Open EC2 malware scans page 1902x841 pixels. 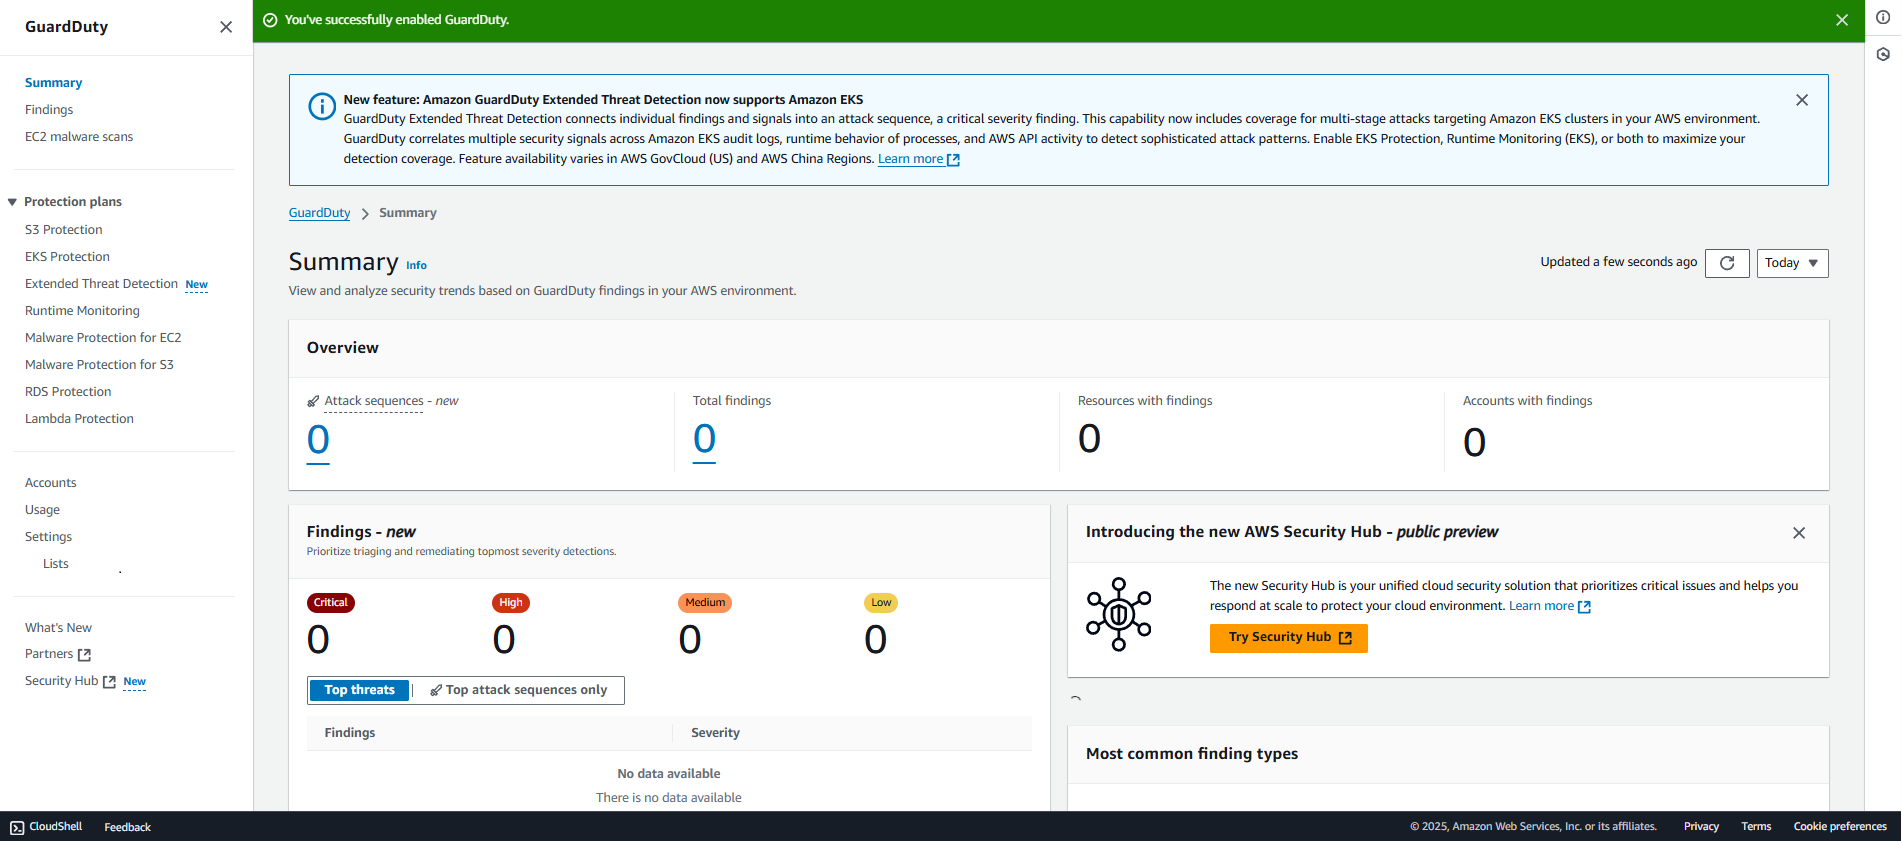point(79,137)
